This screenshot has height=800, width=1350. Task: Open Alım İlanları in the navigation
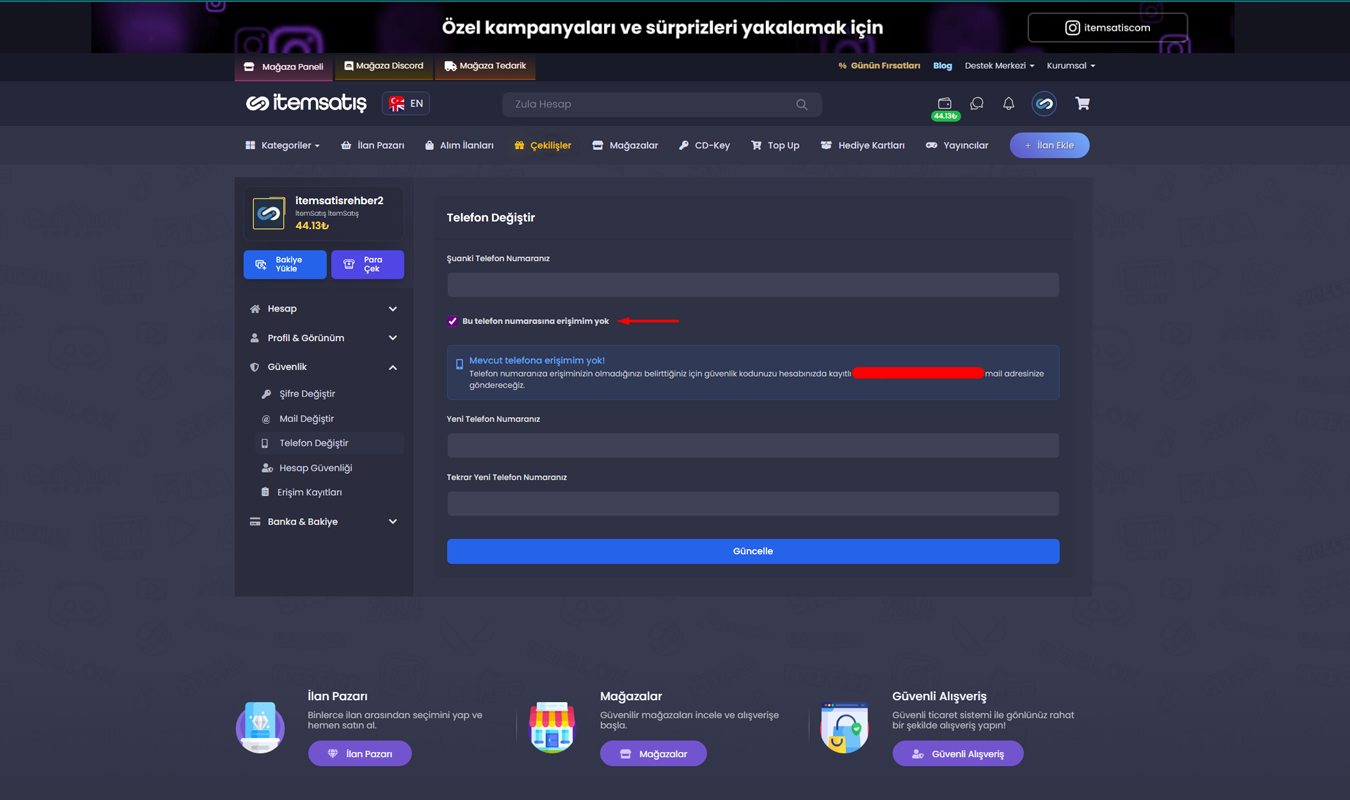tap(459, 146)
